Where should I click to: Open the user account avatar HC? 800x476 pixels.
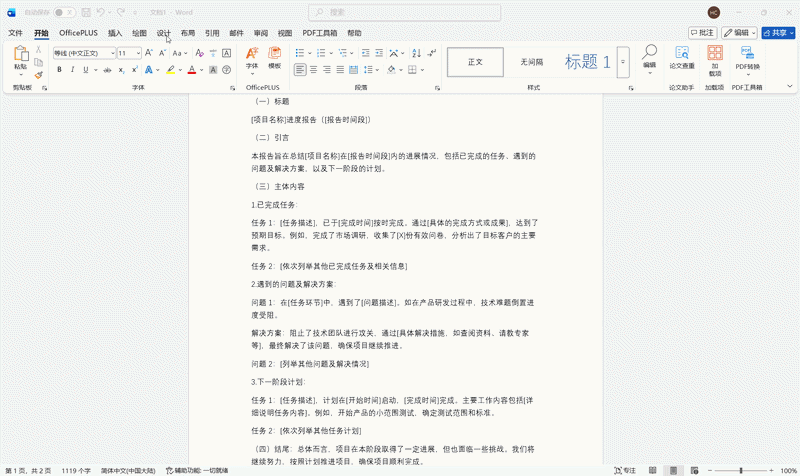714,12
